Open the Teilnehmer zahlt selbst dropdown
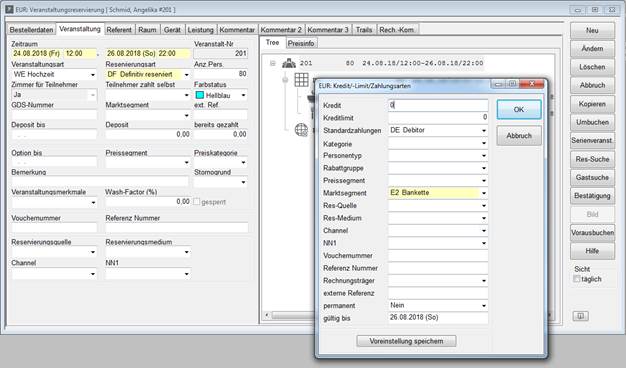This screenshot has height=368, width=626. pos(186,95)
